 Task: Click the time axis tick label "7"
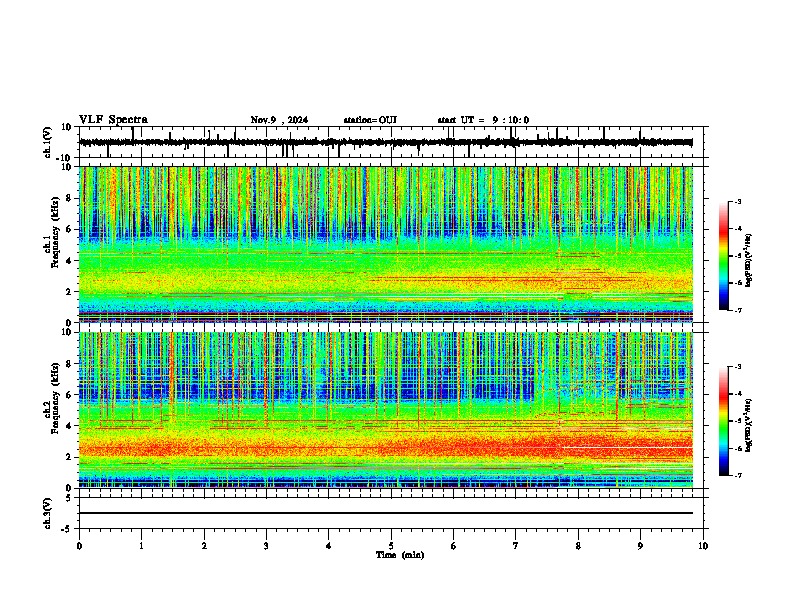[x=516, y=546]
